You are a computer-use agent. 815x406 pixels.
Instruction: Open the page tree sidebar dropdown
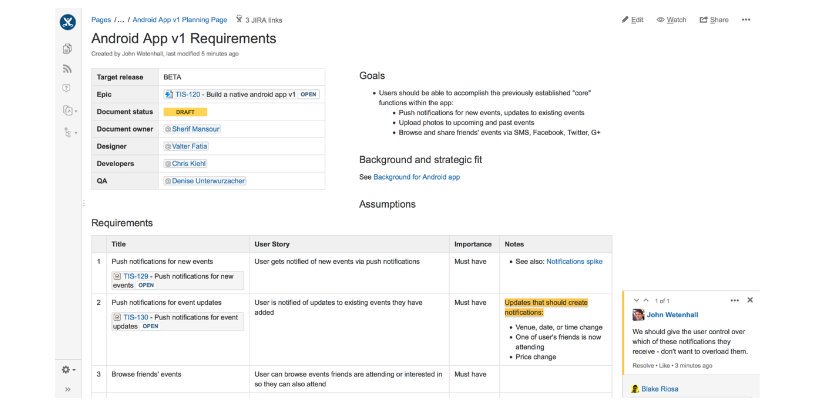click(x=68, y=131)
